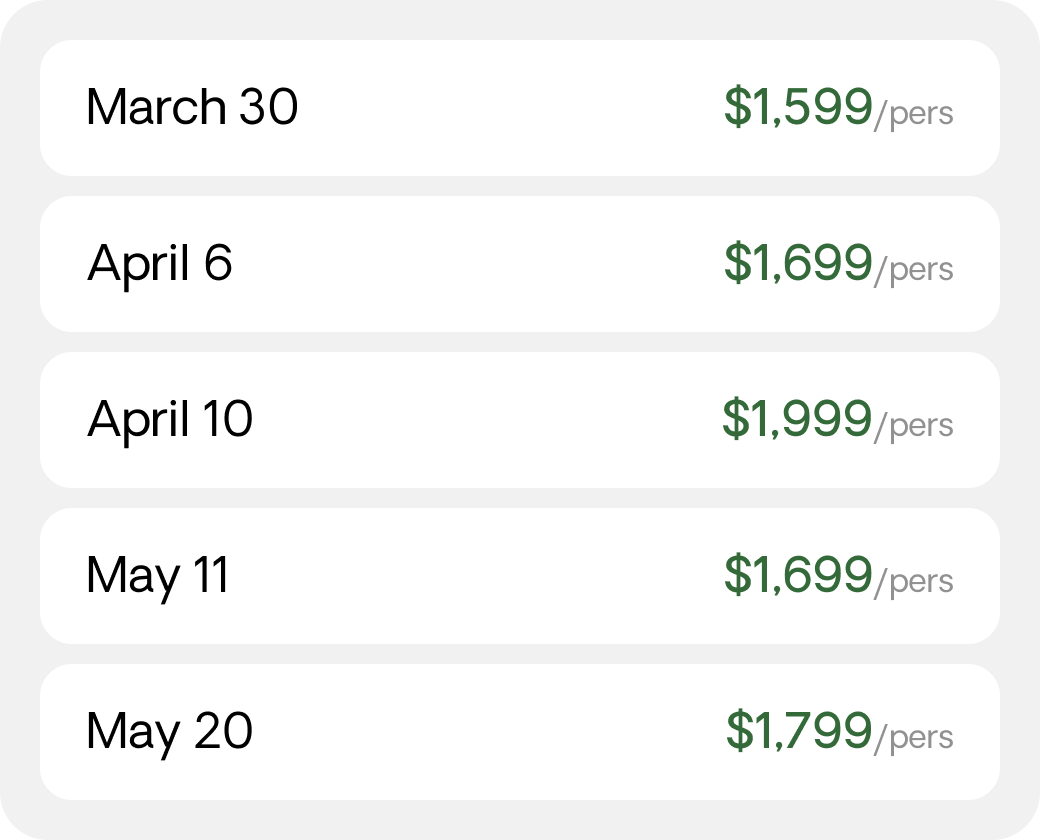
Task: Click /pers text beside $1,599
Action: tap(914, 114)
